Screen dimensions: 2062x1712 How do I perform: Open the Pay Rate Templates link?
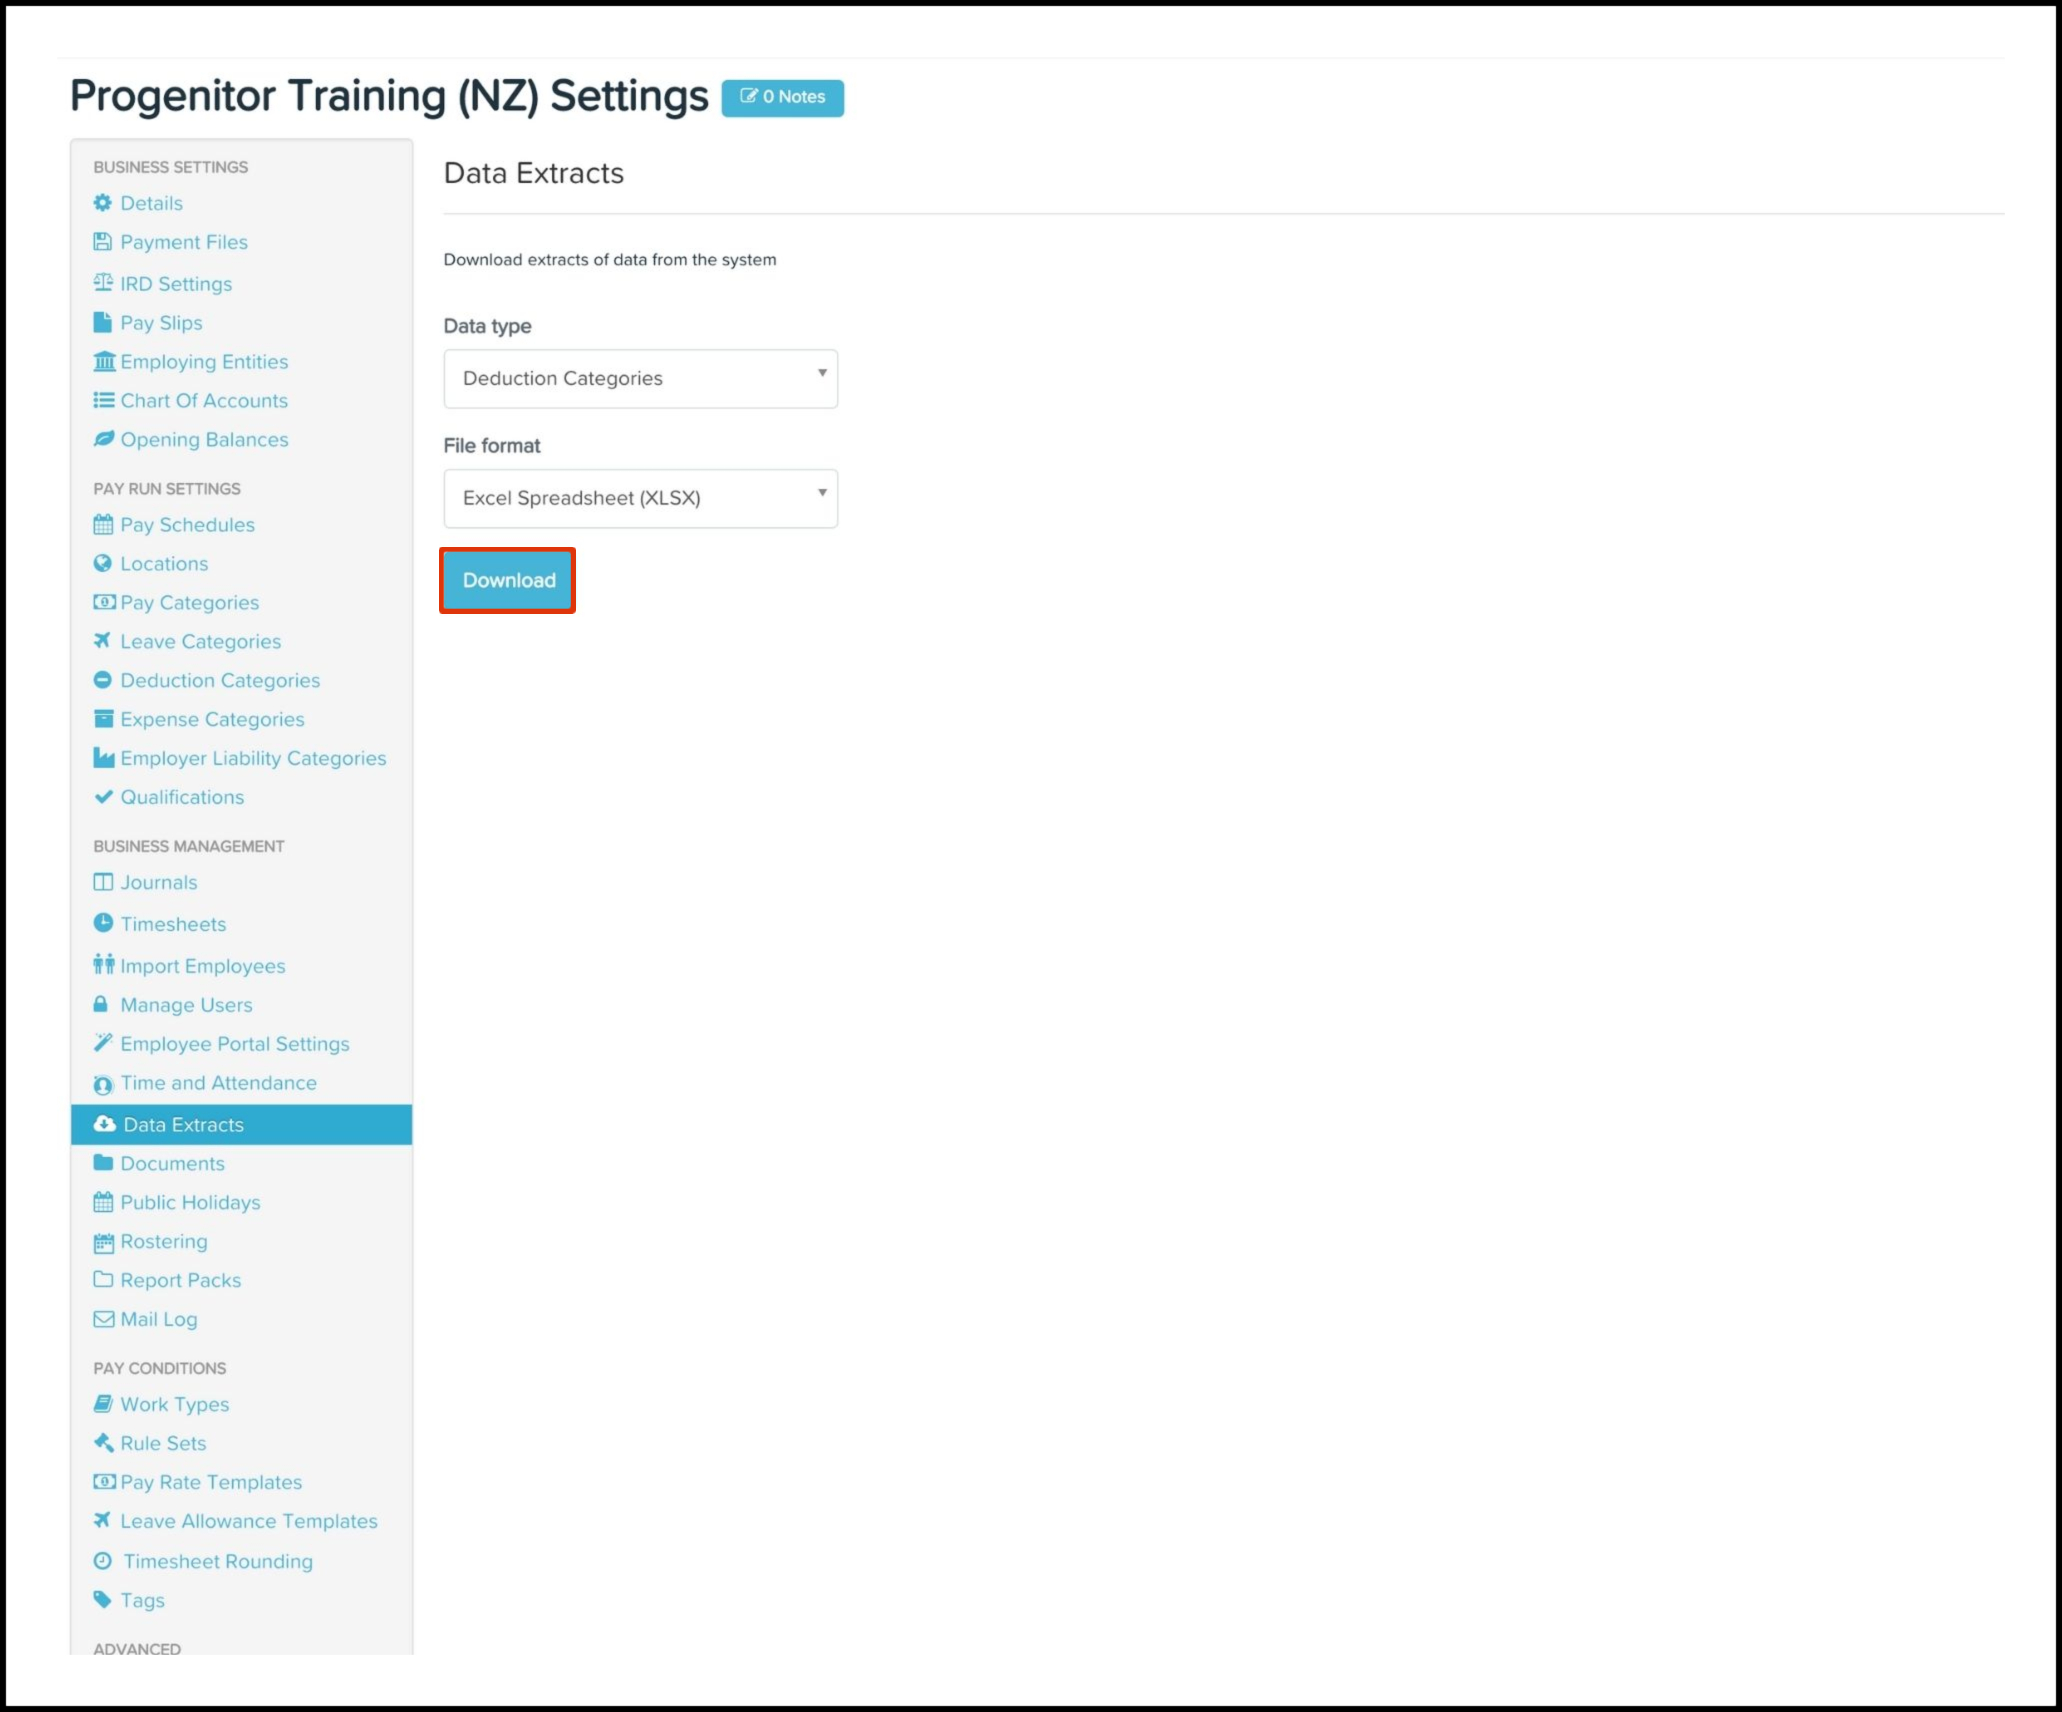(x=211, y=1482)
